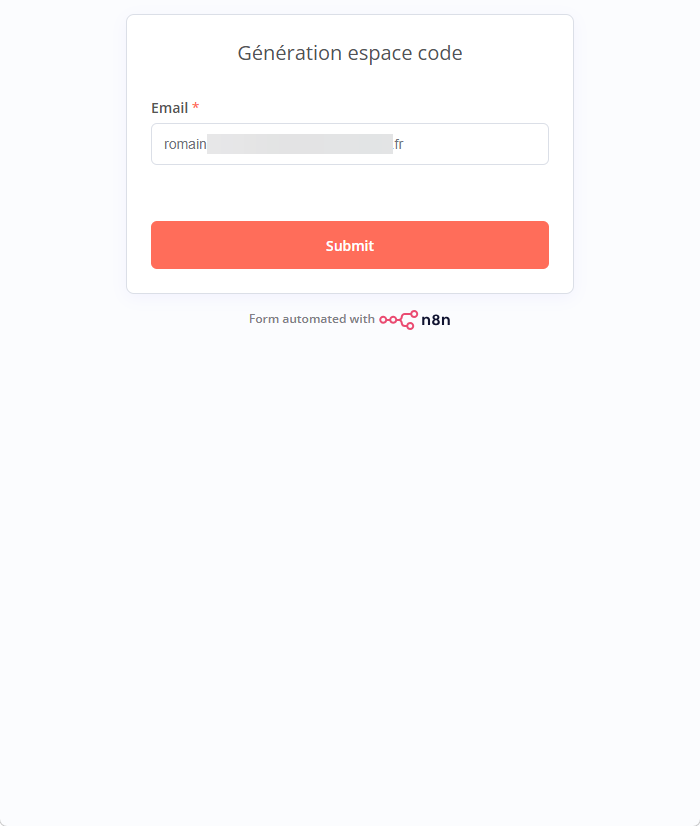Image resolution: width=700 pixels, height=826 pixels.
Task: Place cursor on "romain" in the email
Action: pos(185,144)
